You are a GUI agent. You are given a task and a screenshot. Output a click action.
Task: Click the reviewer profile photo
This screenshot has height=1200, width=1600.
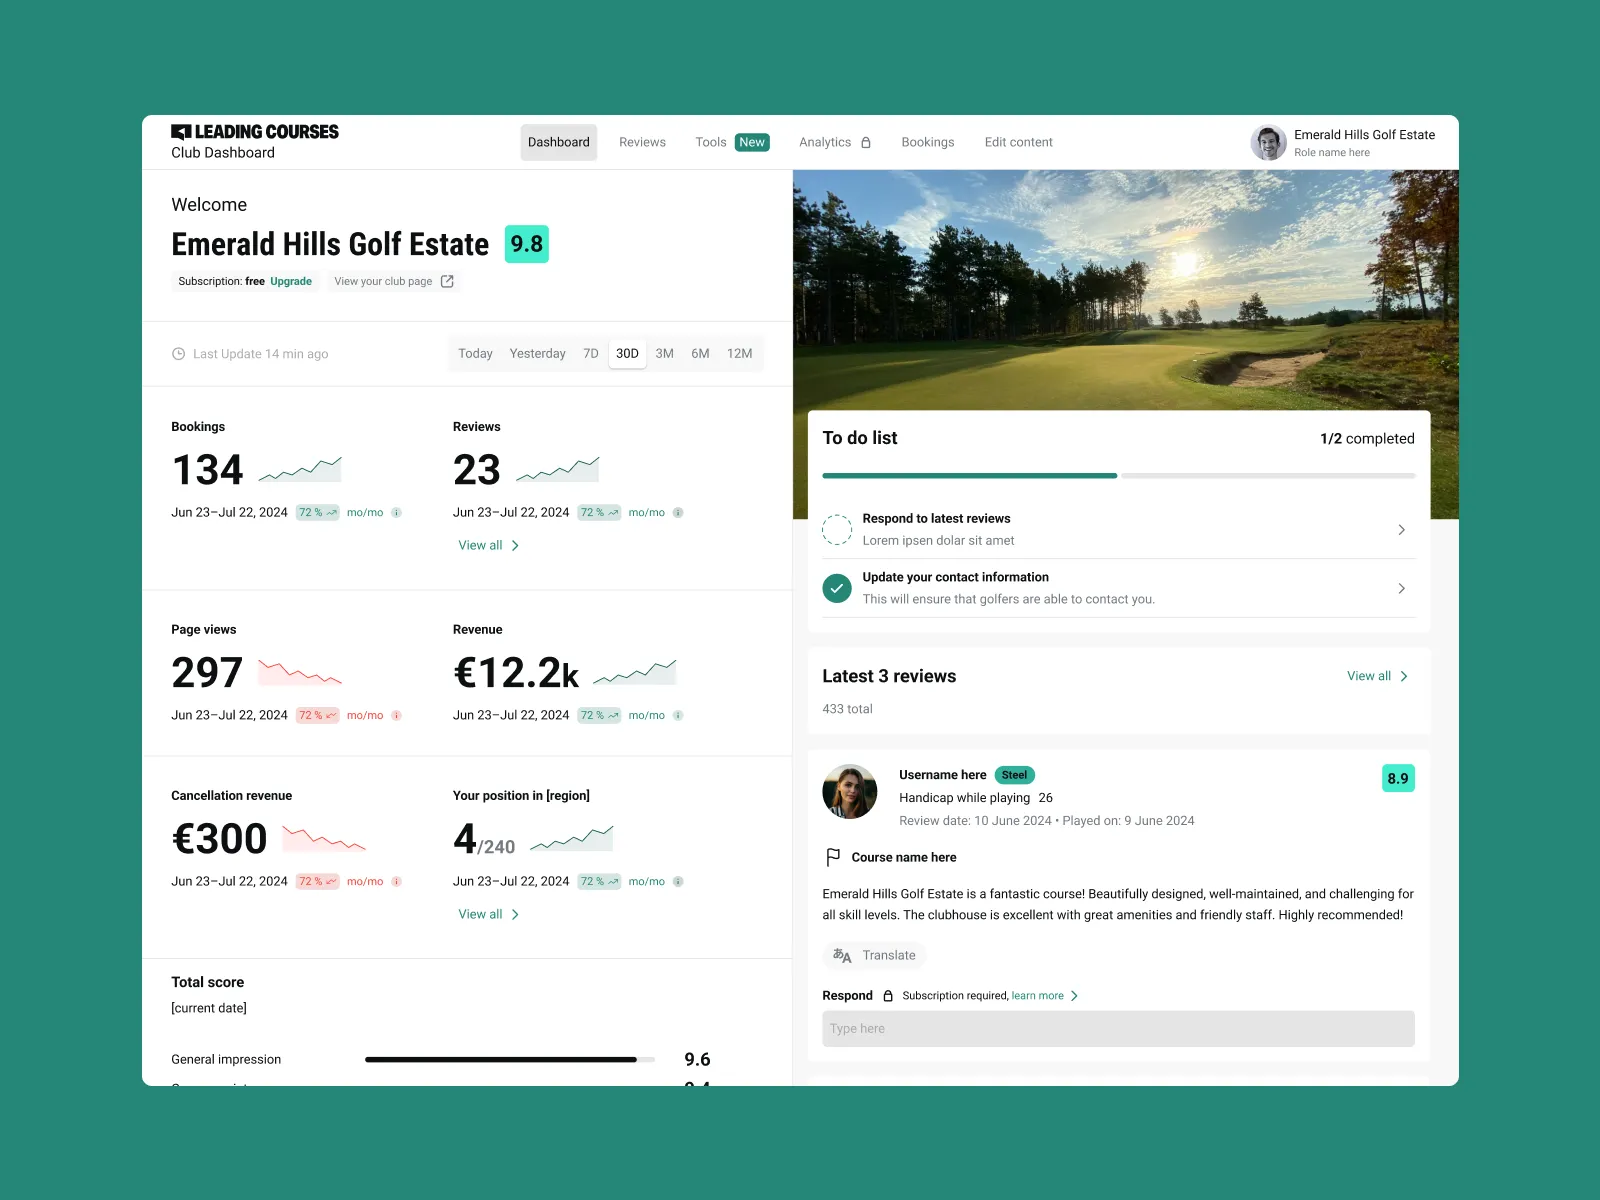[x=850, y=791]
